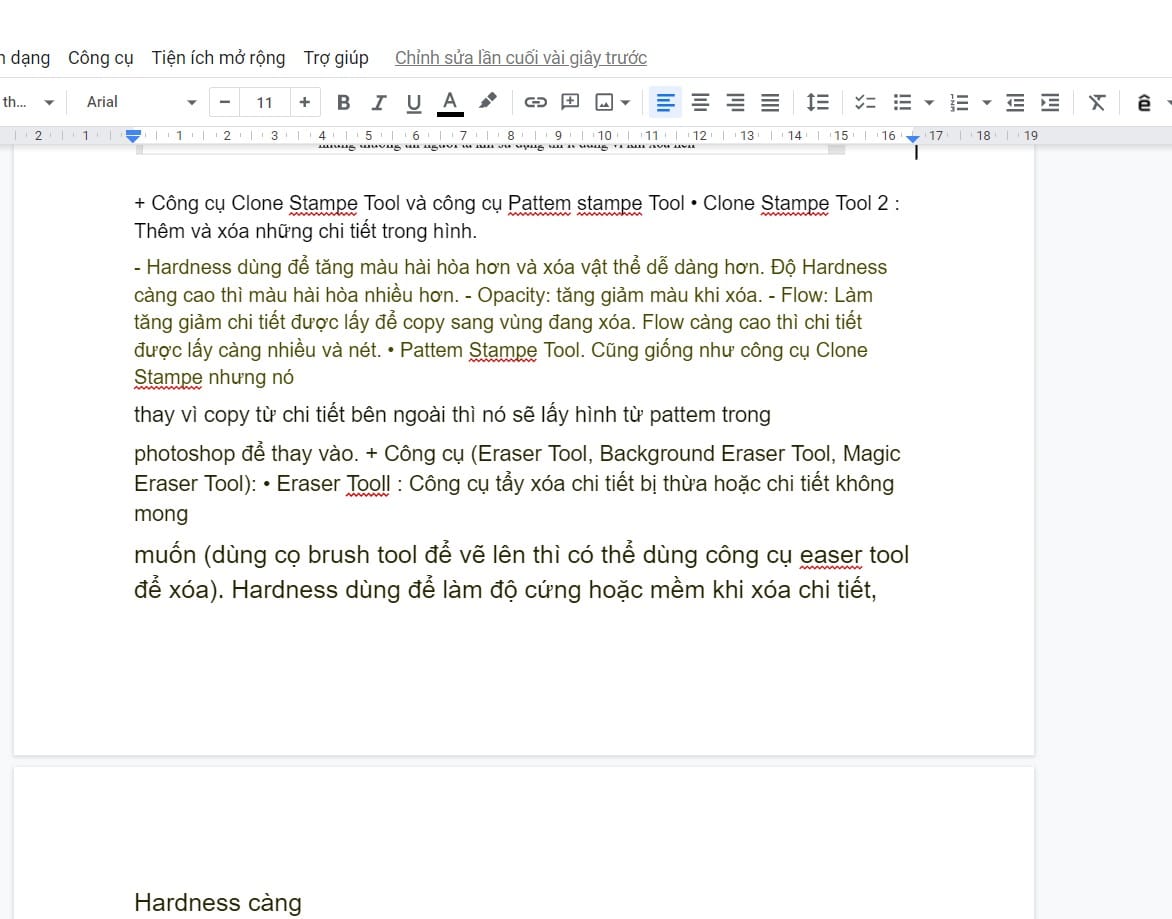Image resolution: width=1172 pixels, height=919 pixels.
Task: Insert a link with the chain icon
Action: point(535,102)
